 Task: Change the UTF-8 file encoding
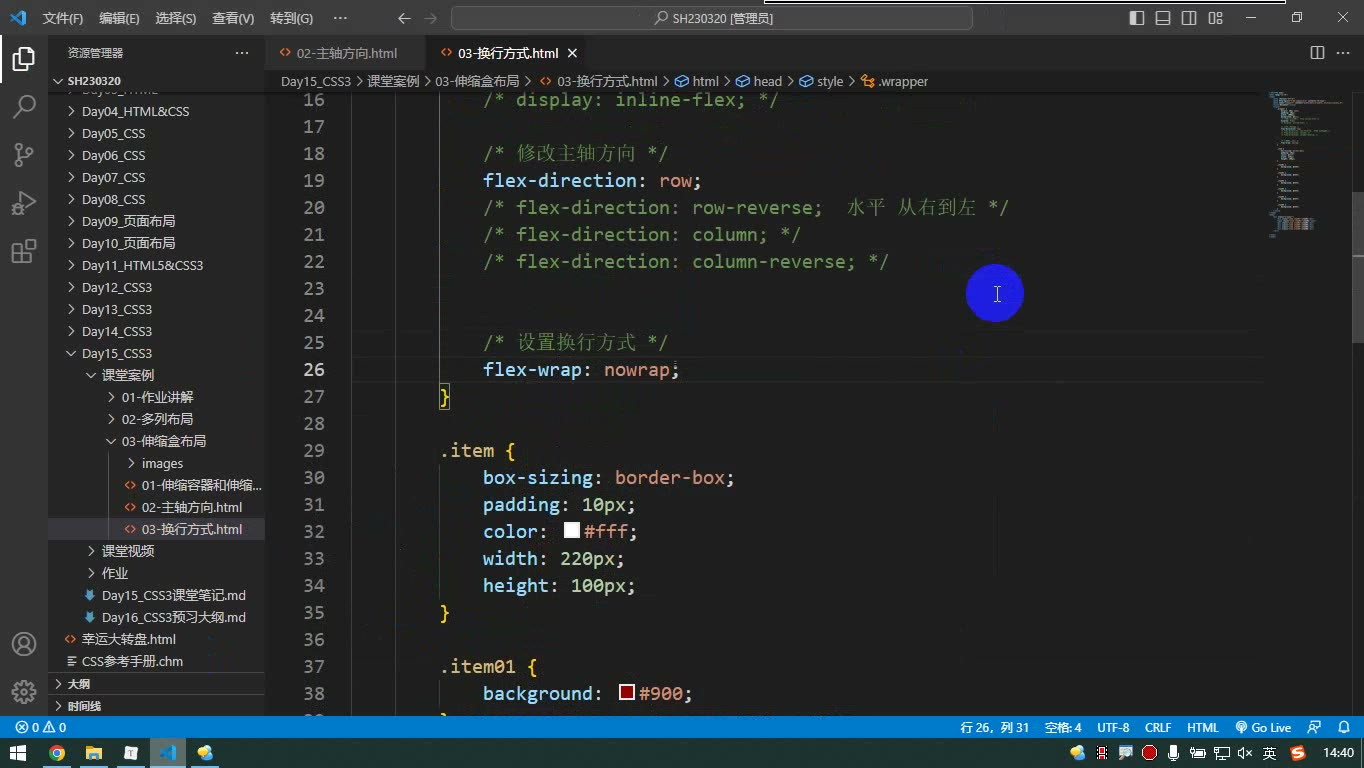pyautogui.click(x=1113, y=728)
